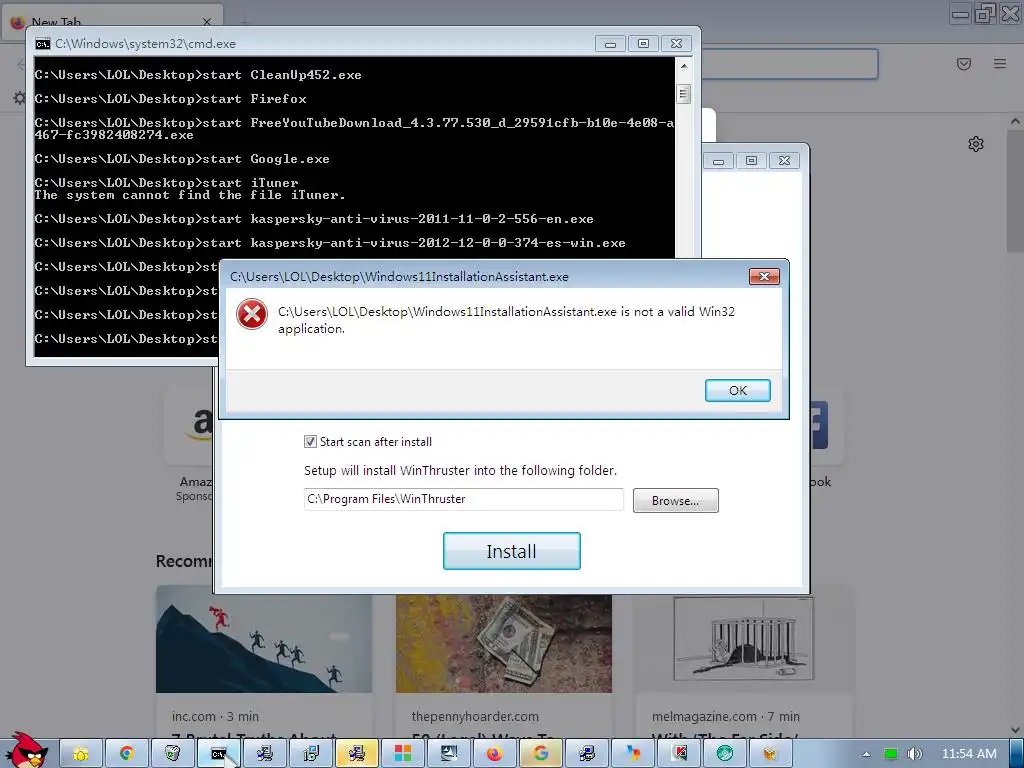1024x768 pixels.
Task: Maximize the WinThruster setup window
Action: pyautogui.click(x=751, y=161)
